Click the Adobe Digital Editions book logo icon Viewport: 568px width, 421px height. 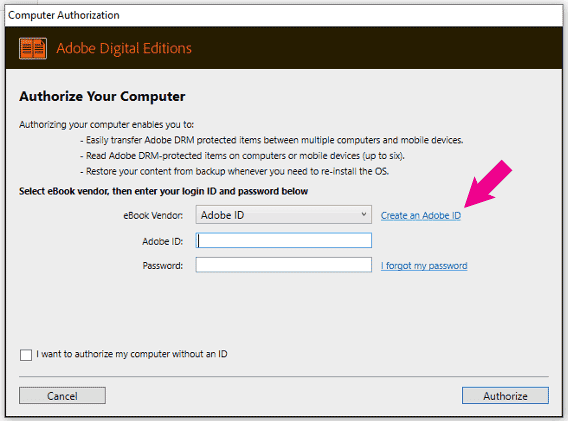tap(33, 48)
